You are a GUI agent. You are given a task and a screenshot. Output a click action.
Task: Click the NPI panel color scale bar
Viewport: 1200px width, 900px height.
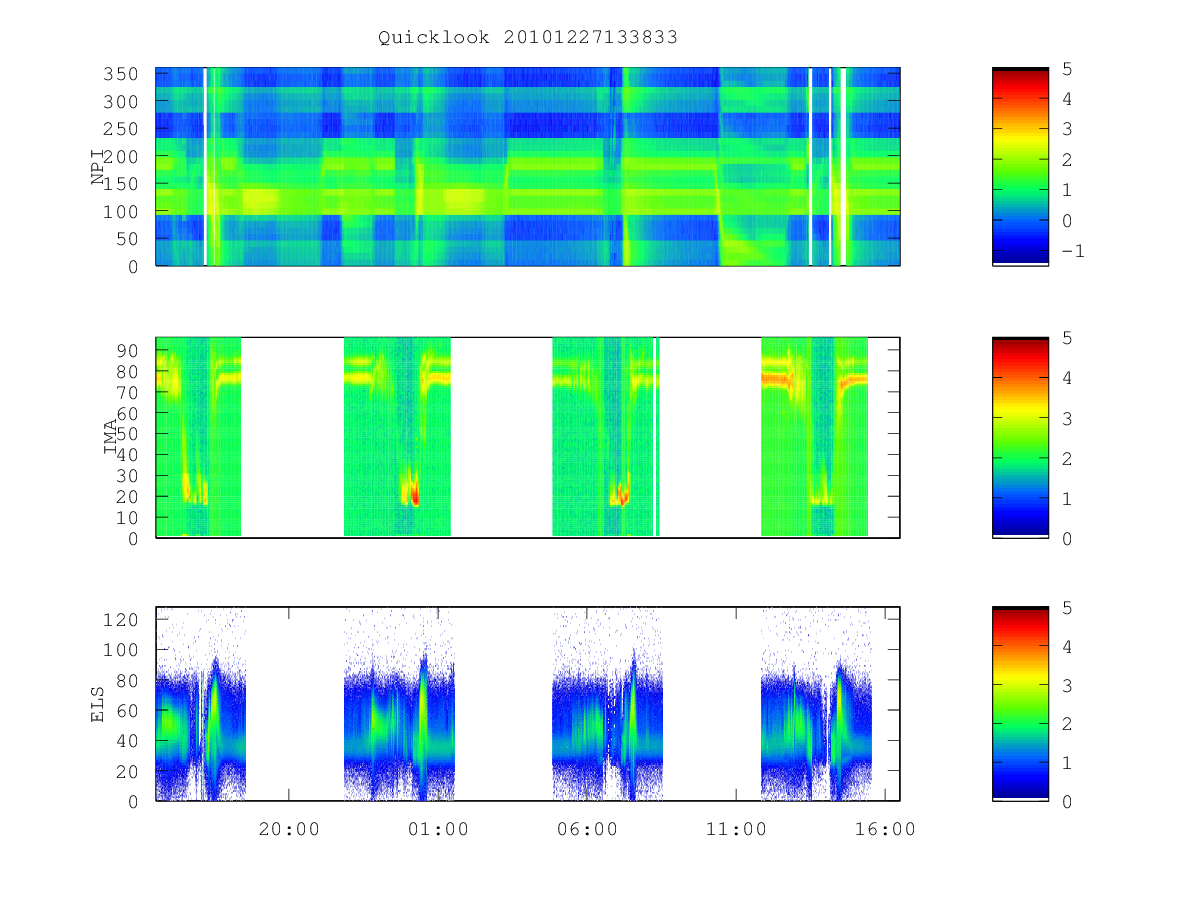(1020, 166)
